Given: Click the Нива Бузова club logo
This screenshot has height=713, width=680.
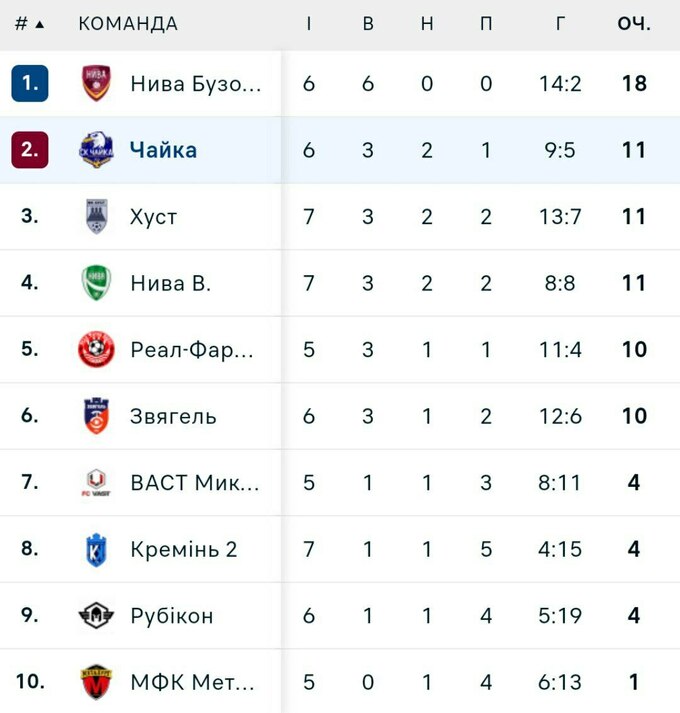Looking at the screenshot, I should [96, 83].
